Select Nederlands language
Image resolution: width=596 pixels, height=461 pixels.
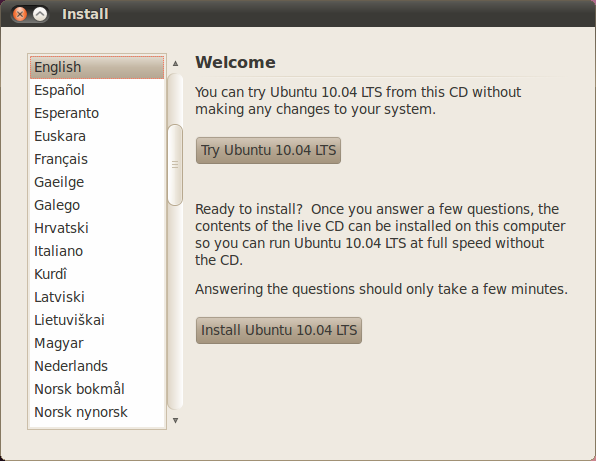pos(97,366)
